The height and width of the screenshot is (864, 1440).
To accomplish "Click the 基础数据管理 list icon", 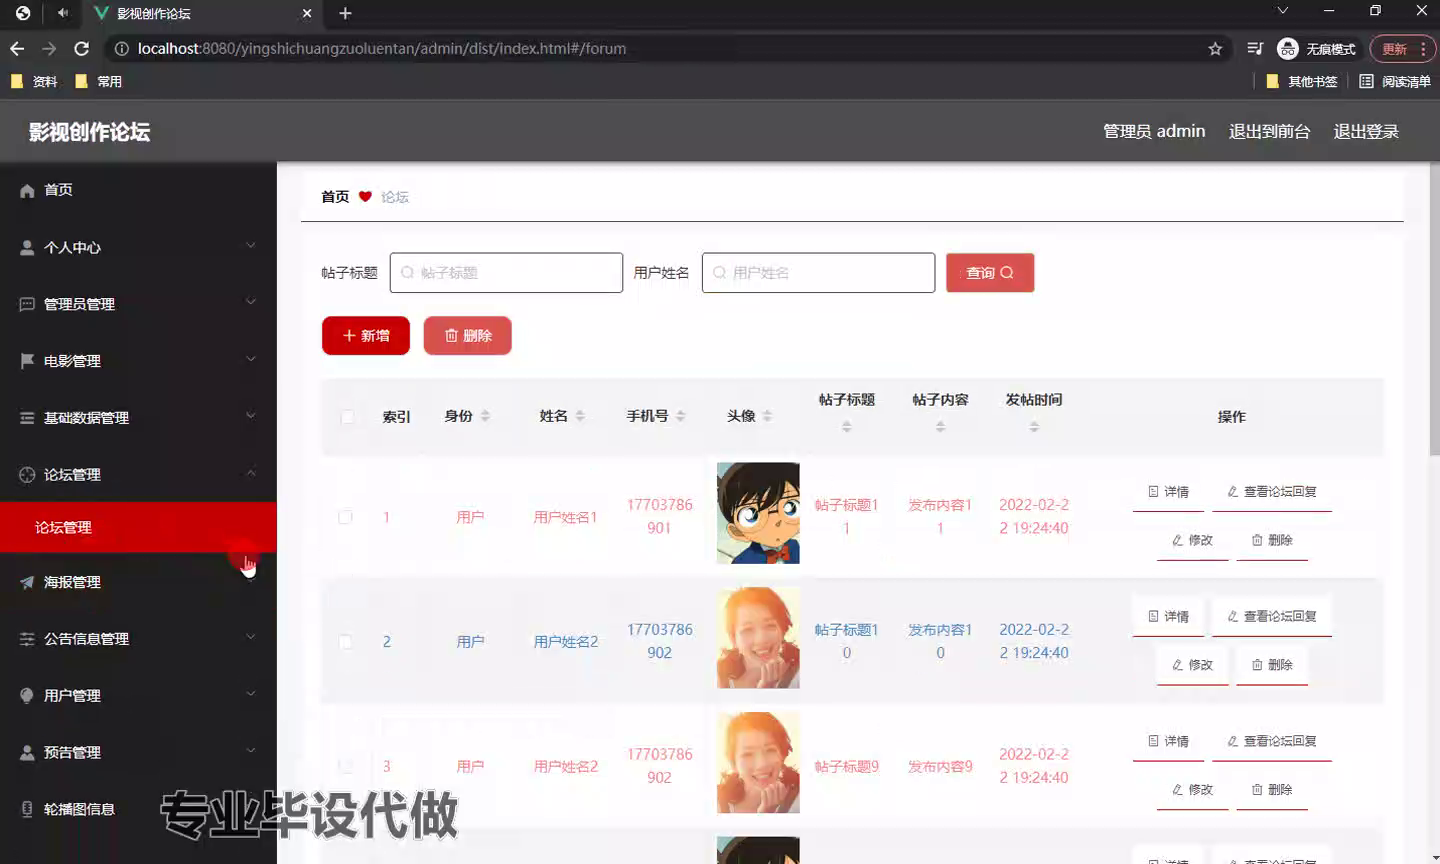I will pyautogui.click(x=27, y=418).
